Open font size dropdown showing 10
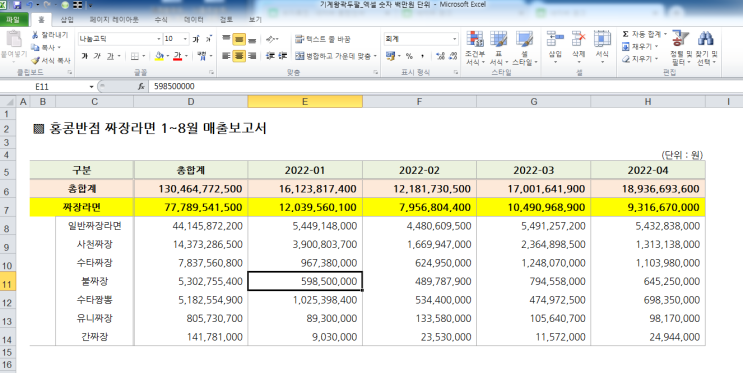This screenshot has width=743, height=373. (x=185, y=39)
